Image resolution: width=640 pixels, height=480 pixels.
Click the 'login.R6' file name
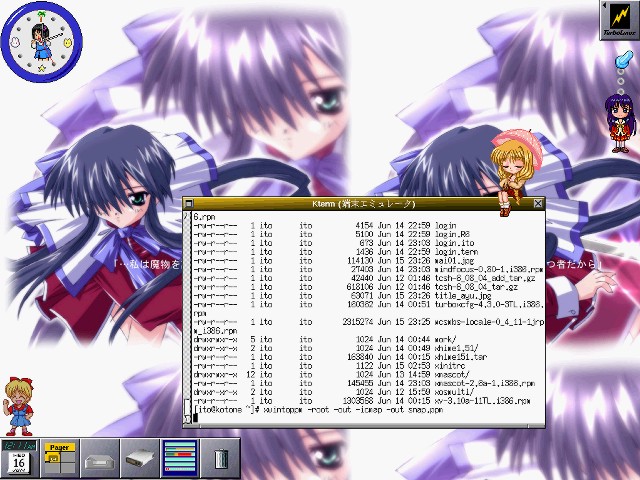453,234
